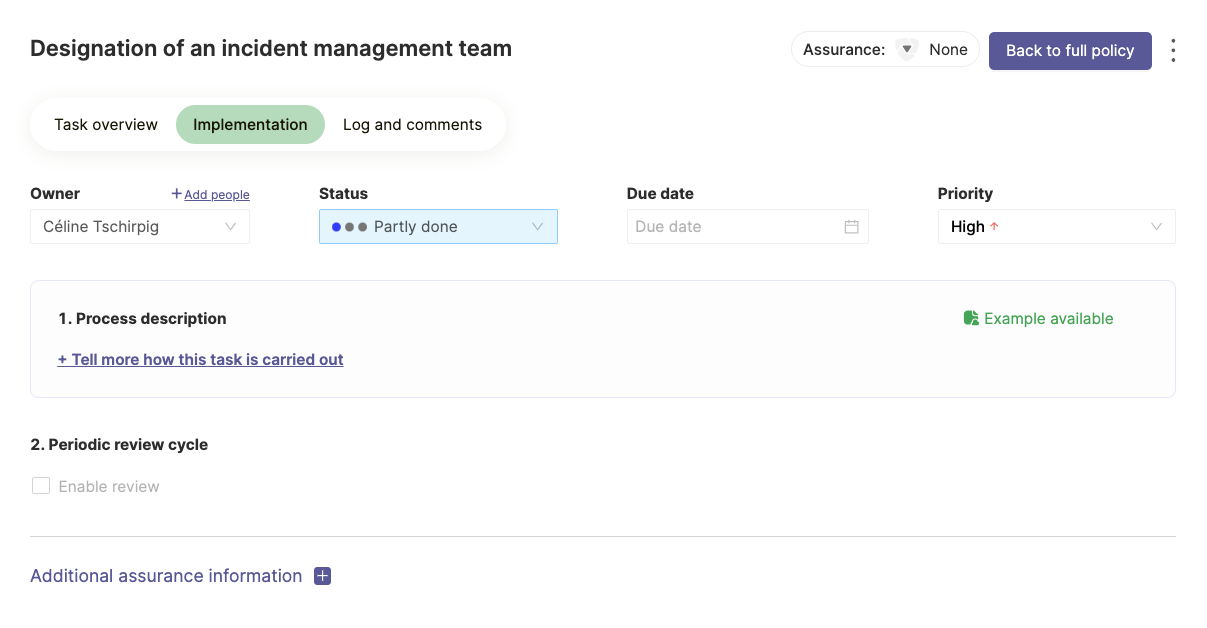Click the red high priority arrow icon
Image resolution: width=1207 pixels, height=628 pixels.
click(994, 227)
